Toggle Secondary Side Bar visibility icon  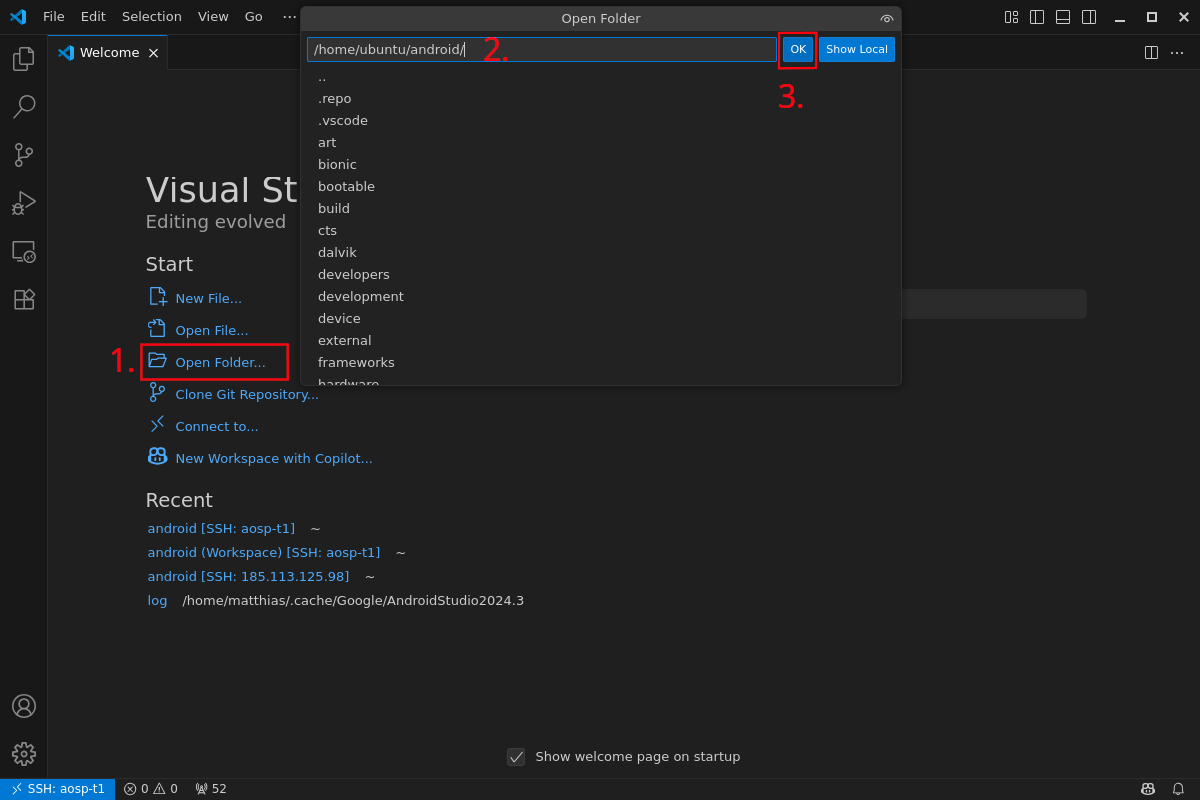click(x=1089, y=17)
